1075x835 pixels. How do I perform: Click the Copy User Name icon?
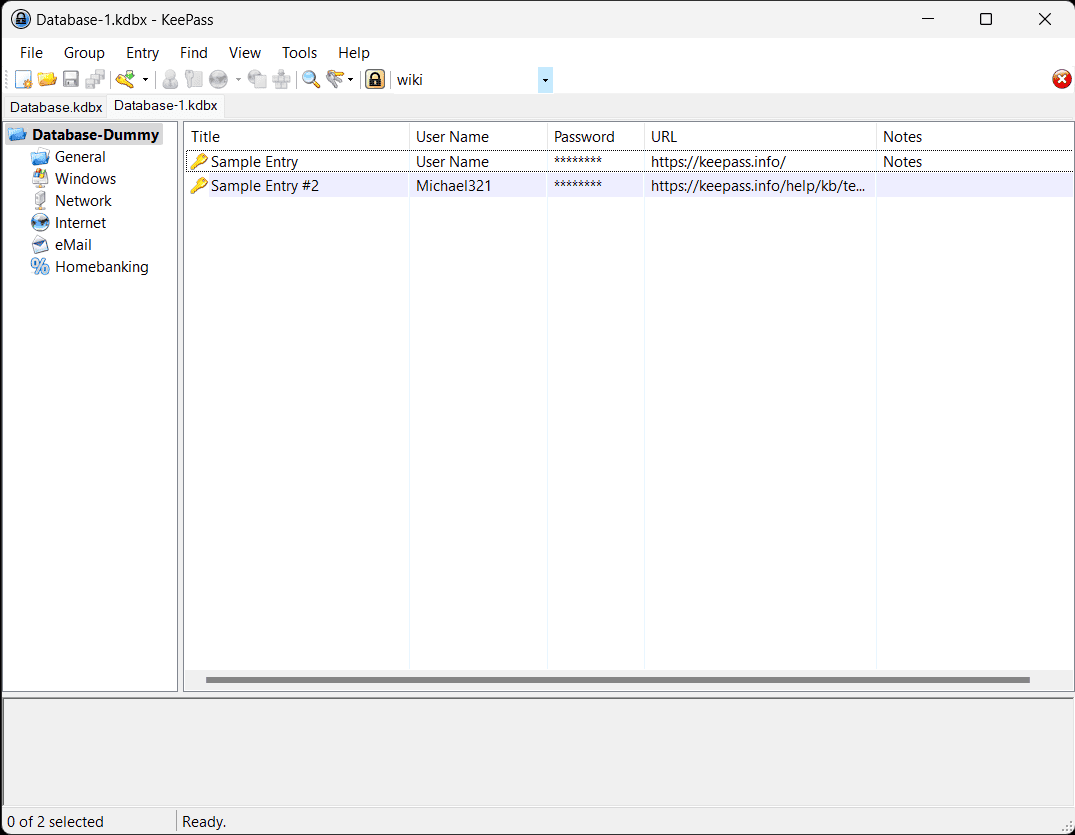tap(170, 80)
